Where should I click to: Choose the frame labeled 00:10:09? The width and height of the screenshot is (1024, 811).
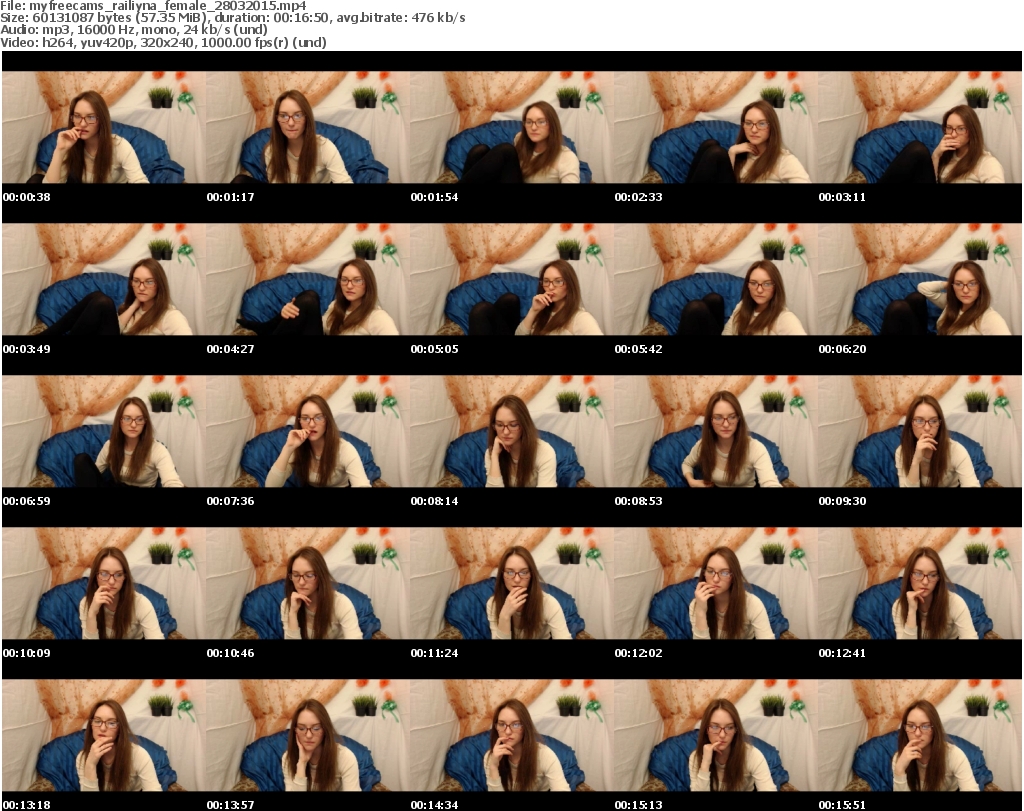(104, 584)
